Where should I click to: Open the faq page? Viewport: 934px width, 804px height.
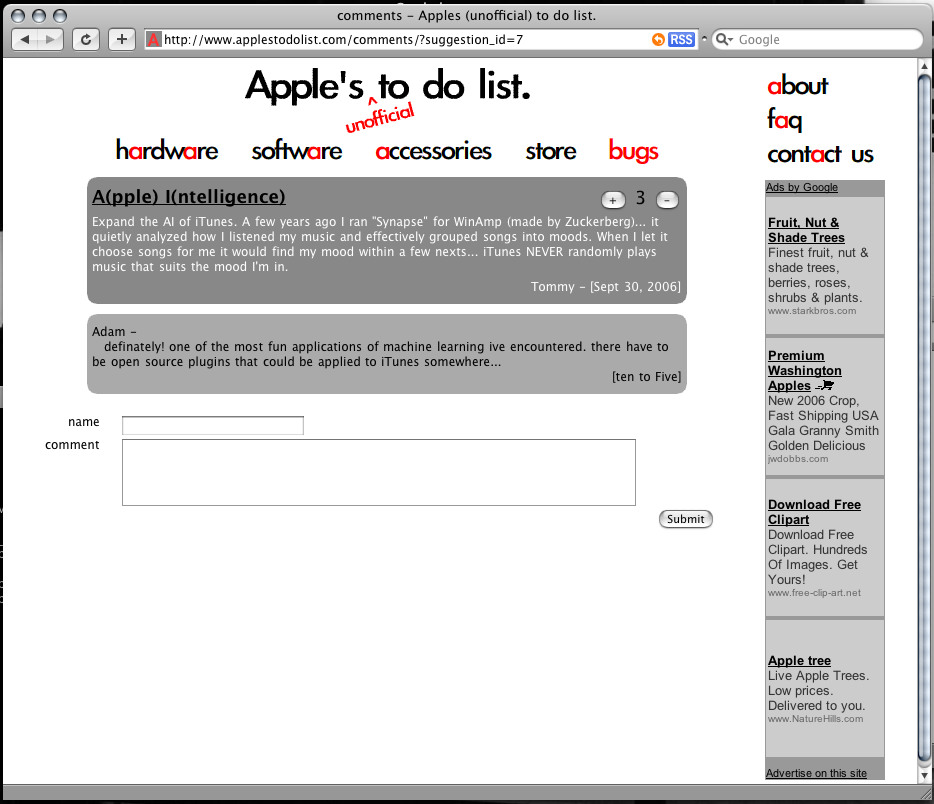coord(784,120)
